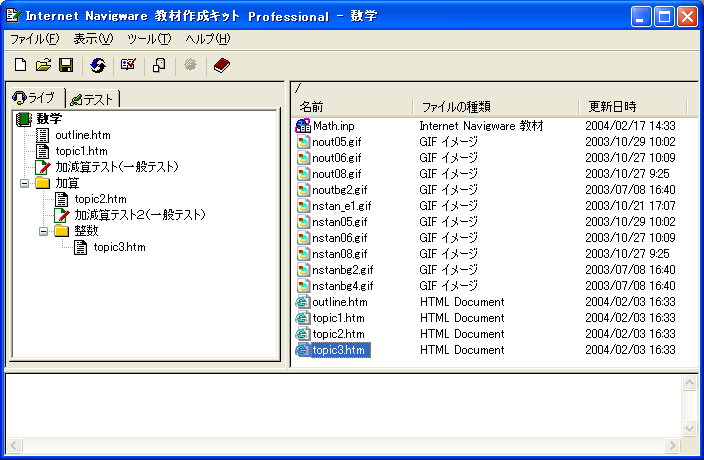Open the ツール(T) menu

tap(149, 39)
